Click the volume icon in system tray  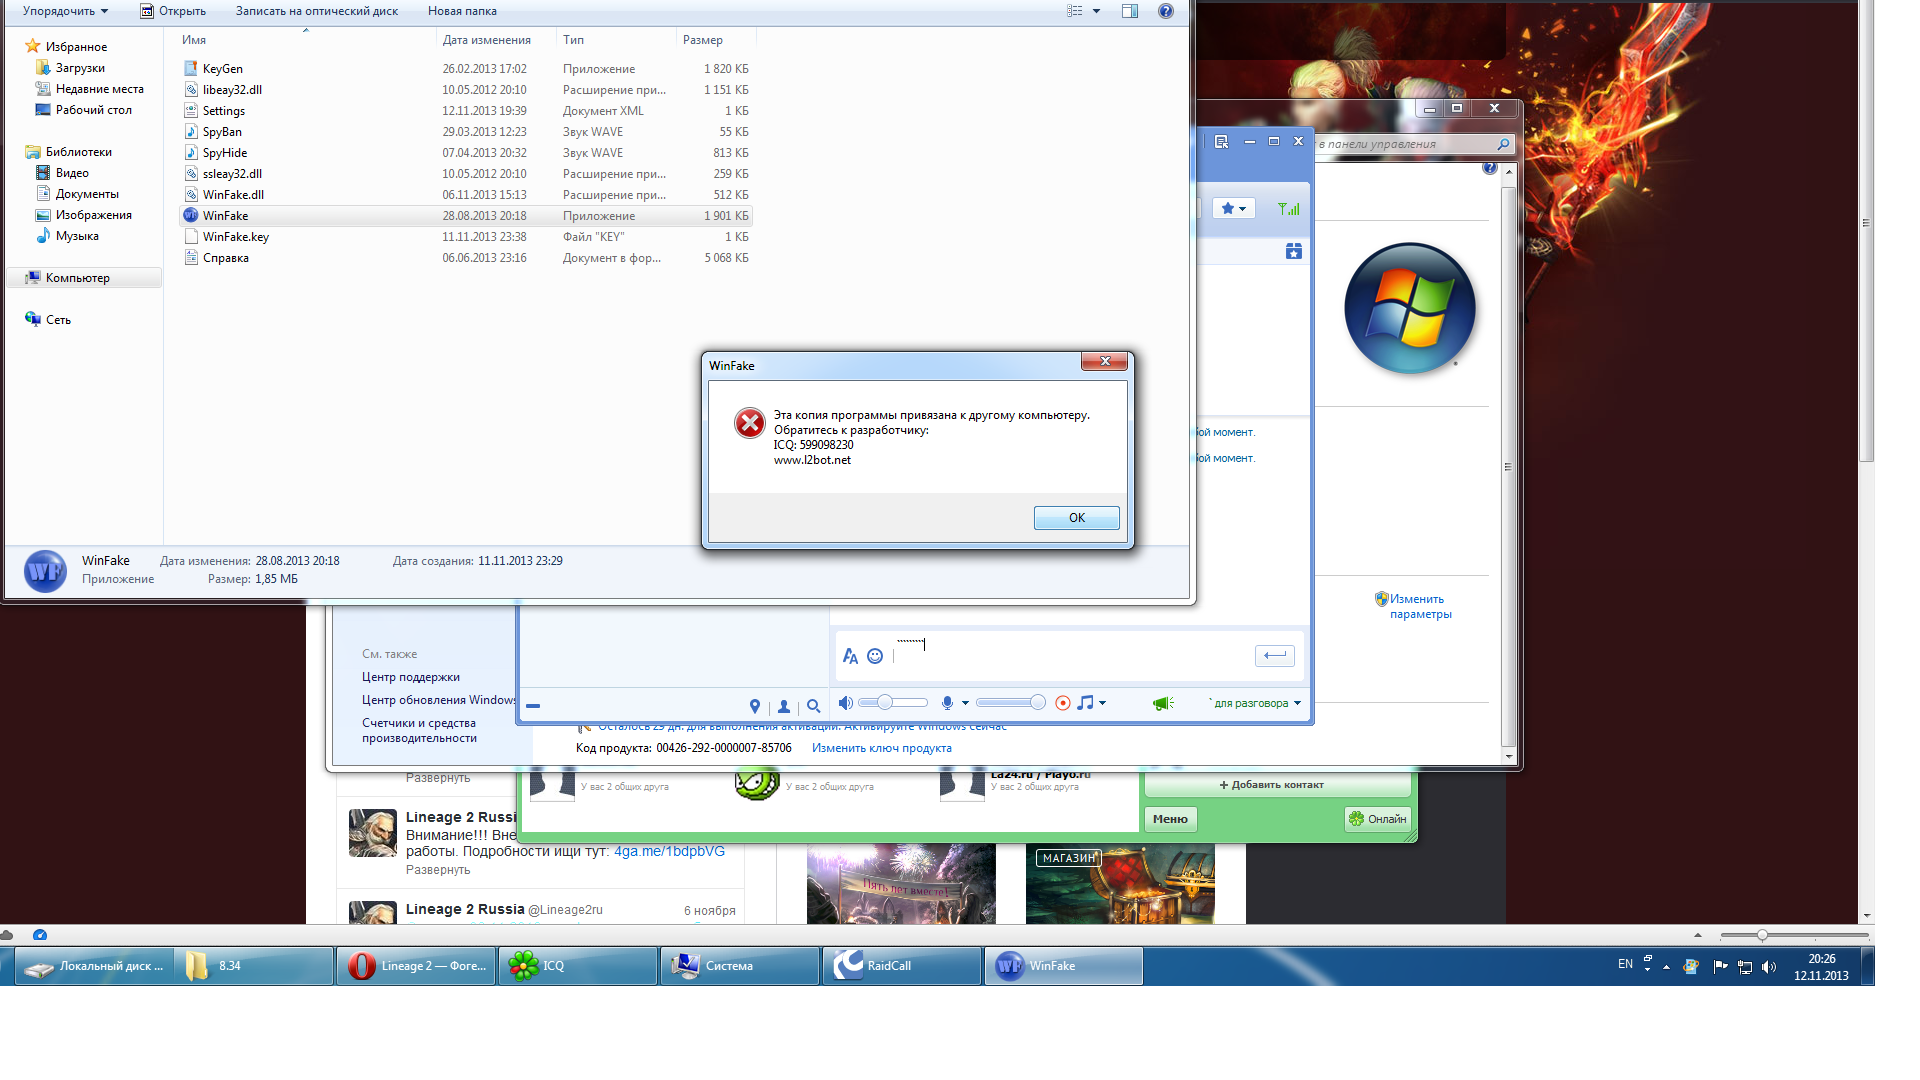tap(1769, 967)
